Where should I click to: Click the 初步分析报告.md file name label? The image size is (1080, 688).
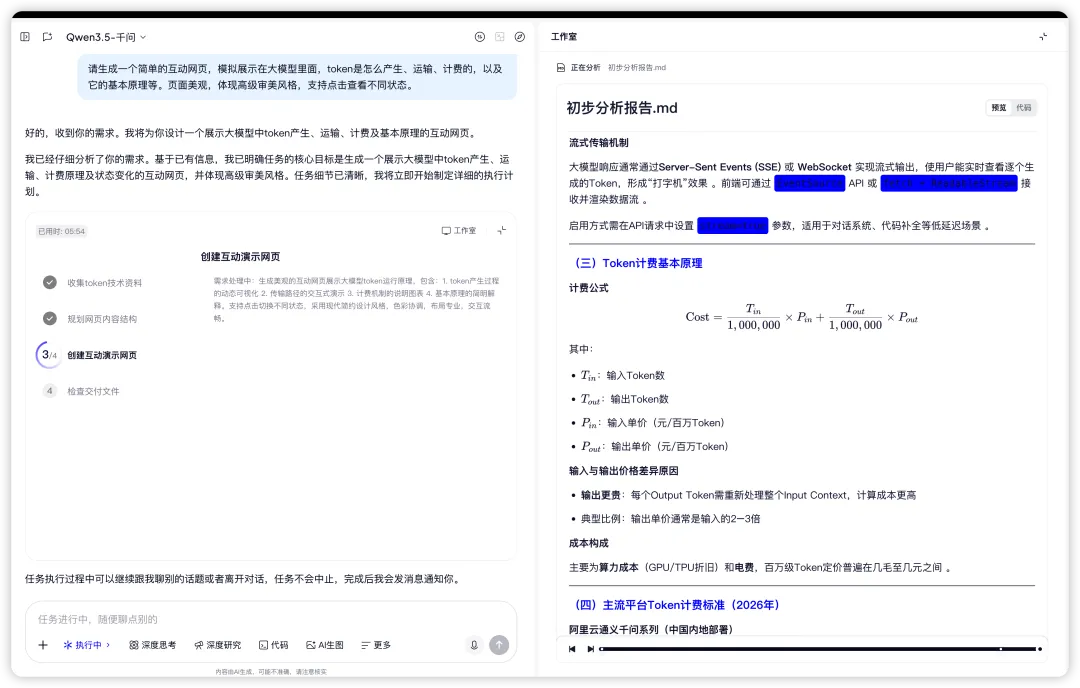coord(636,67)
